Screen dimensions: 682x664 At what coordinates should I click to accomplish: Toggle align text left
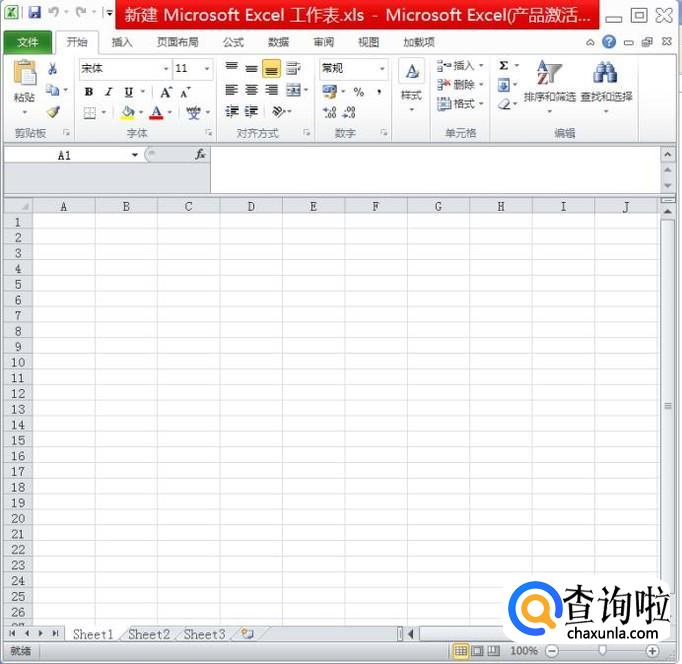pos(231,90)
